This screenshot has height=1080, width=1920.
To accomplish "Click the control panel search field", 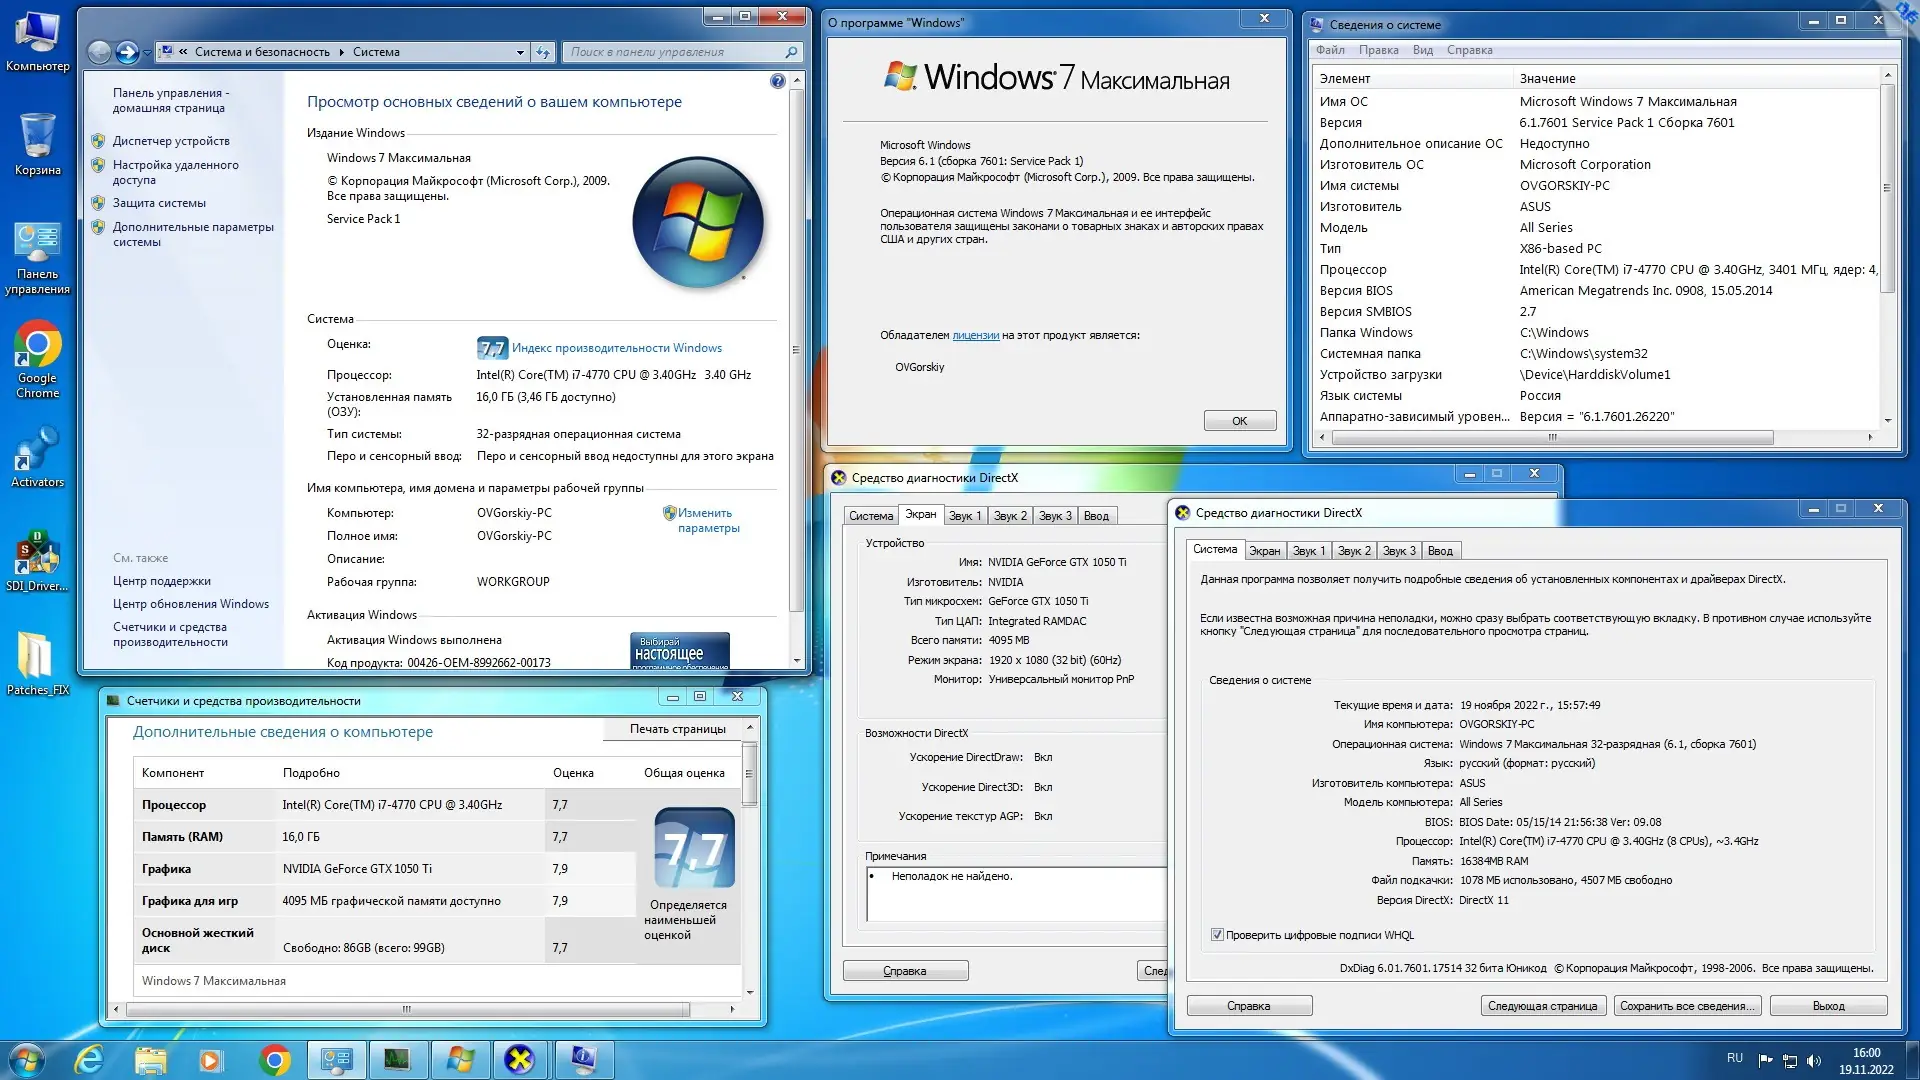I will point(675,52).
